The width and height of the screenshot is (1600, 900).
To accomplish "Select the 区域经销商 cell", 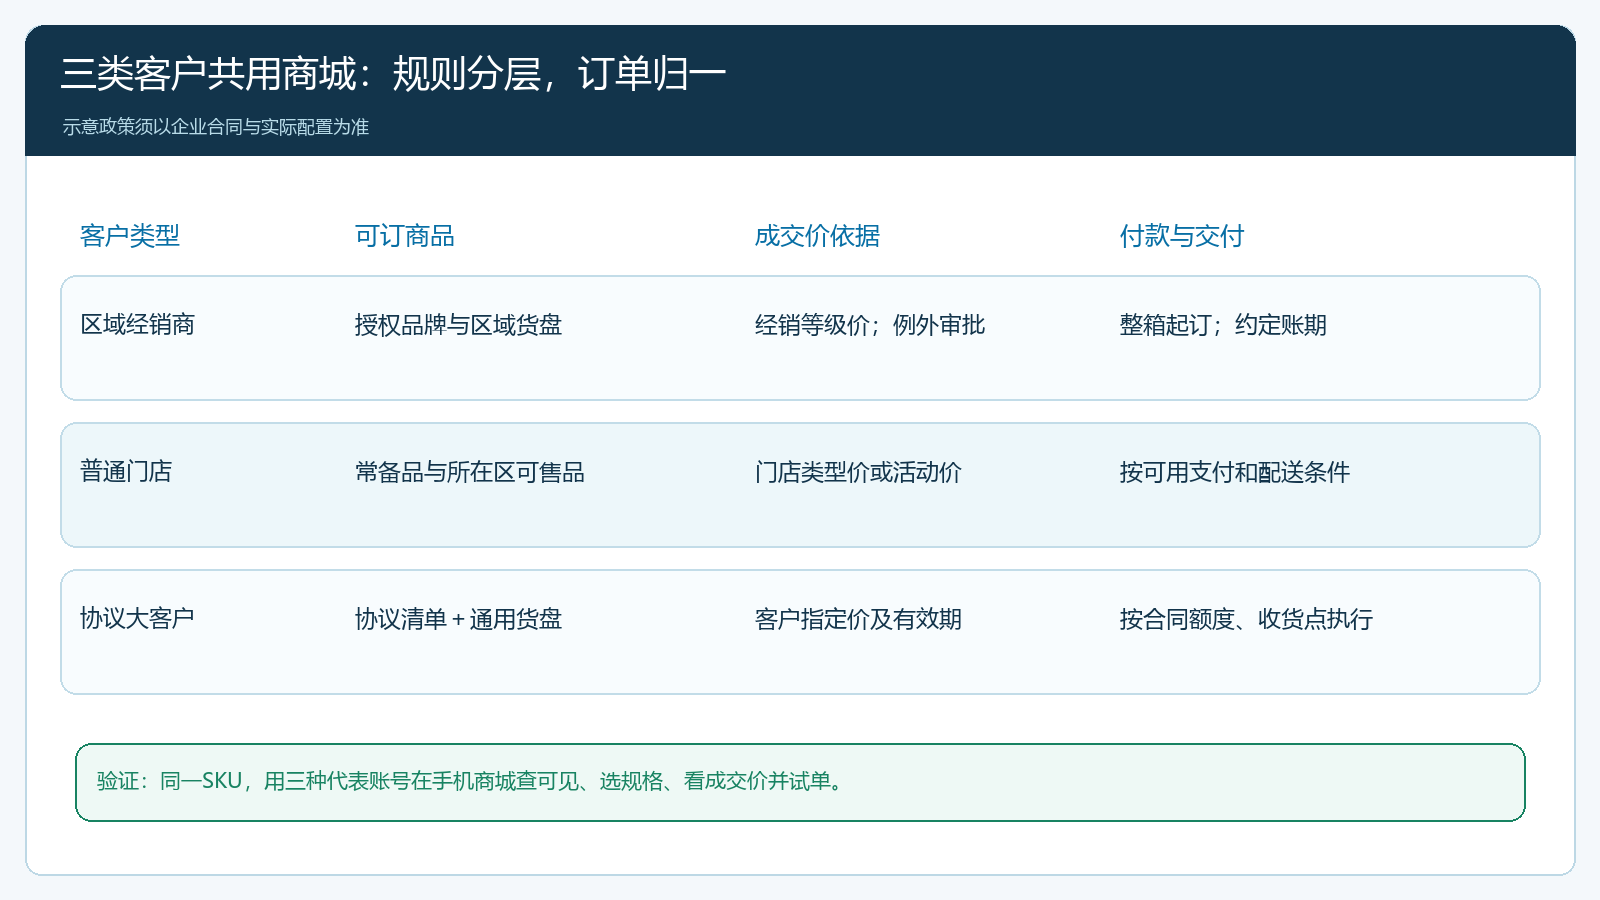I will [x=138, y=325].
